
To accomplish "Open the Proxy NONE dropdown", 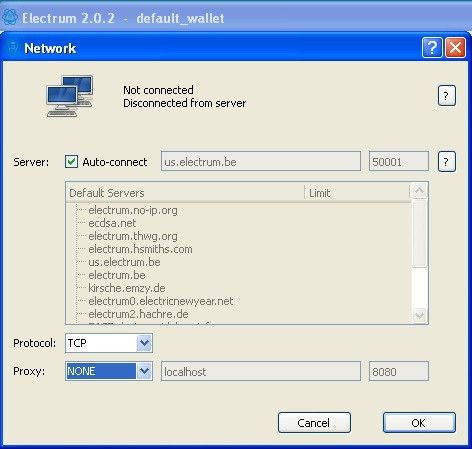I will (109, 371).
